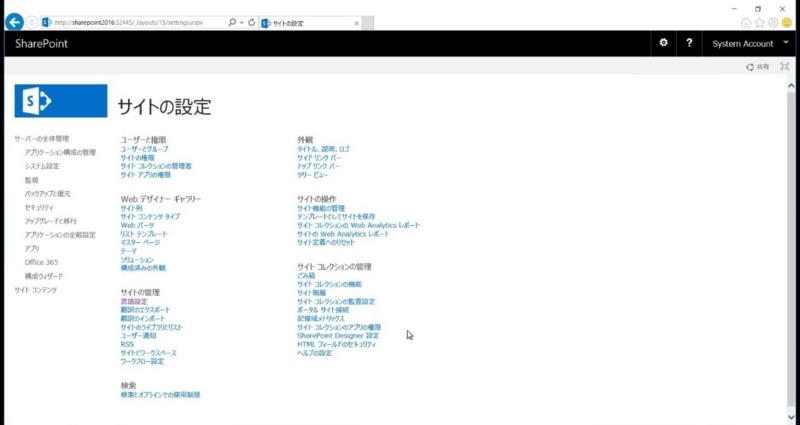Open the サイト列 link

click(x=131, y=208)
